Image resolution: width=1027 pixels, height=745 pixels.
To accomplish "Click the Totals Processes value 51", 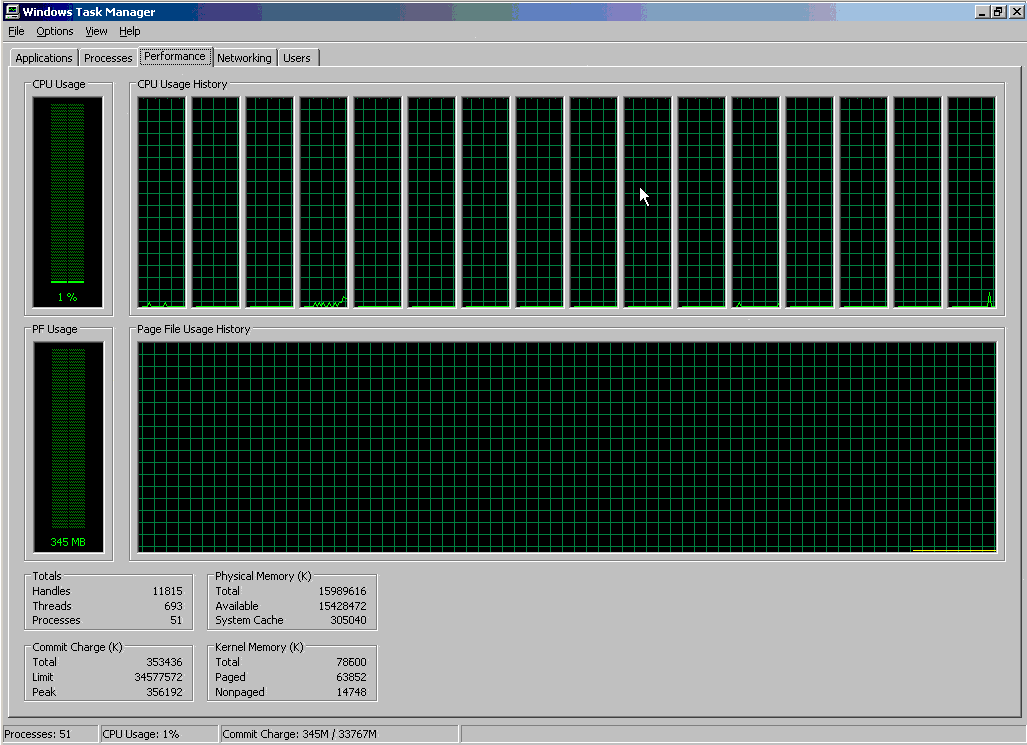I will (176, 620).
